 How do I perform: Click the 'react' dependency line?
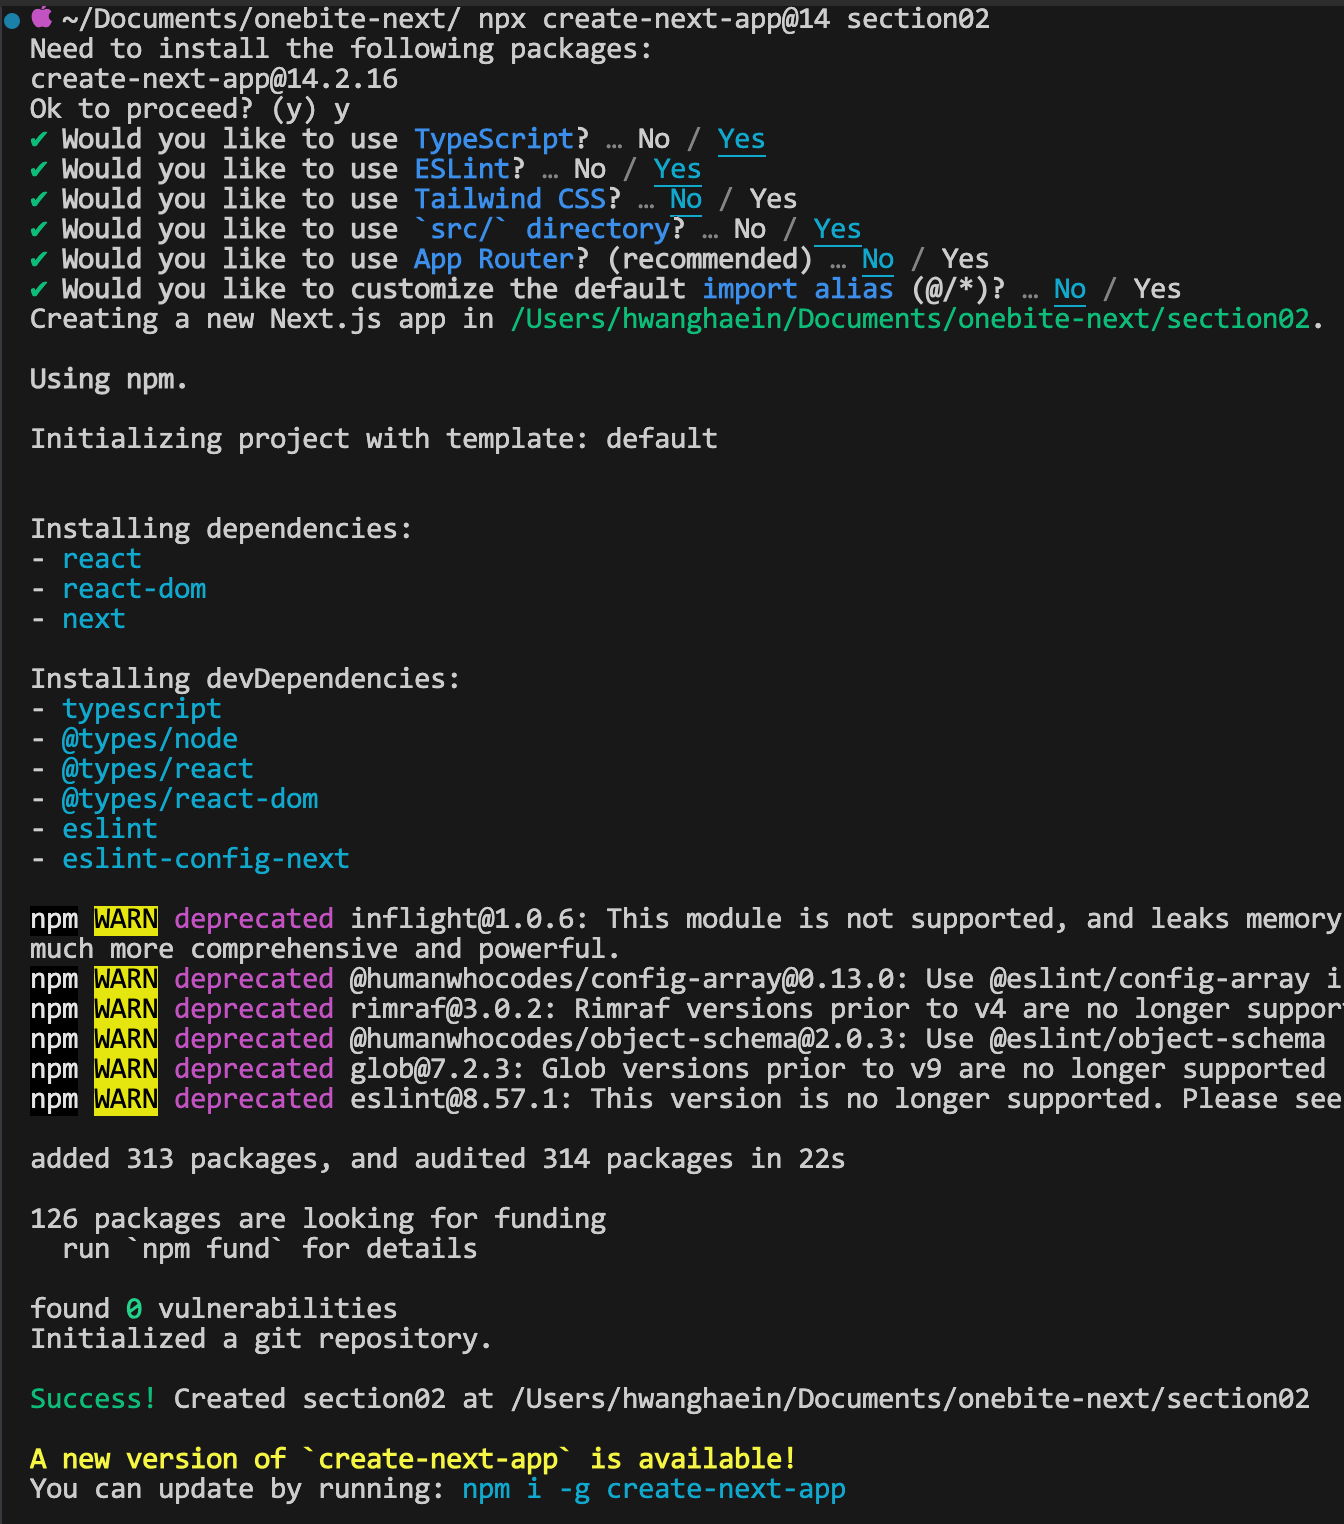102,559
